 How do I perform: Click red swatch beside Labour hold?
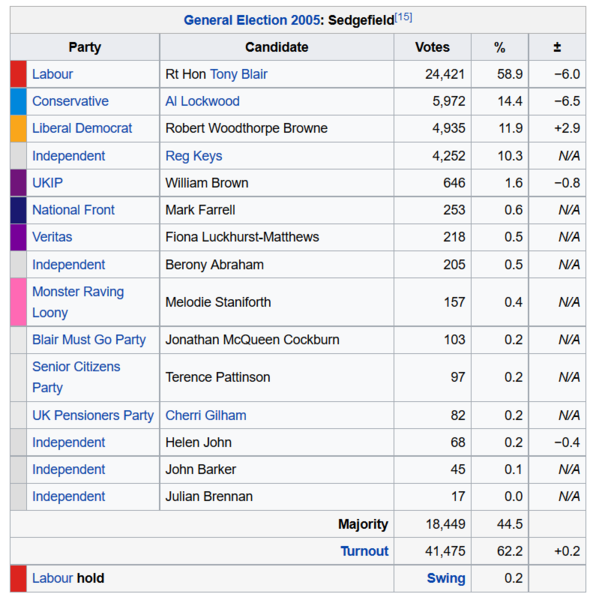tap(18, 579)
